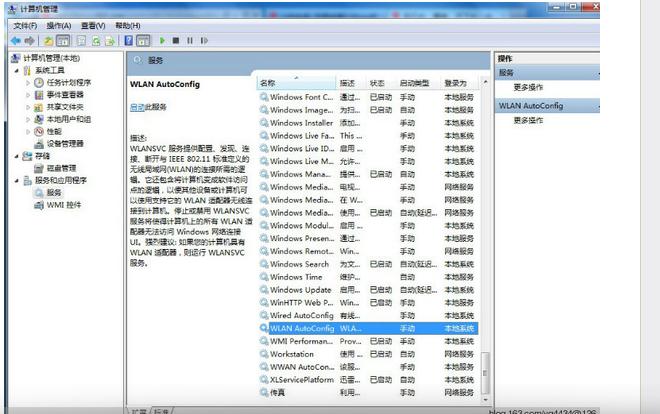Open the 操作(A) menu

pos(59,26)
